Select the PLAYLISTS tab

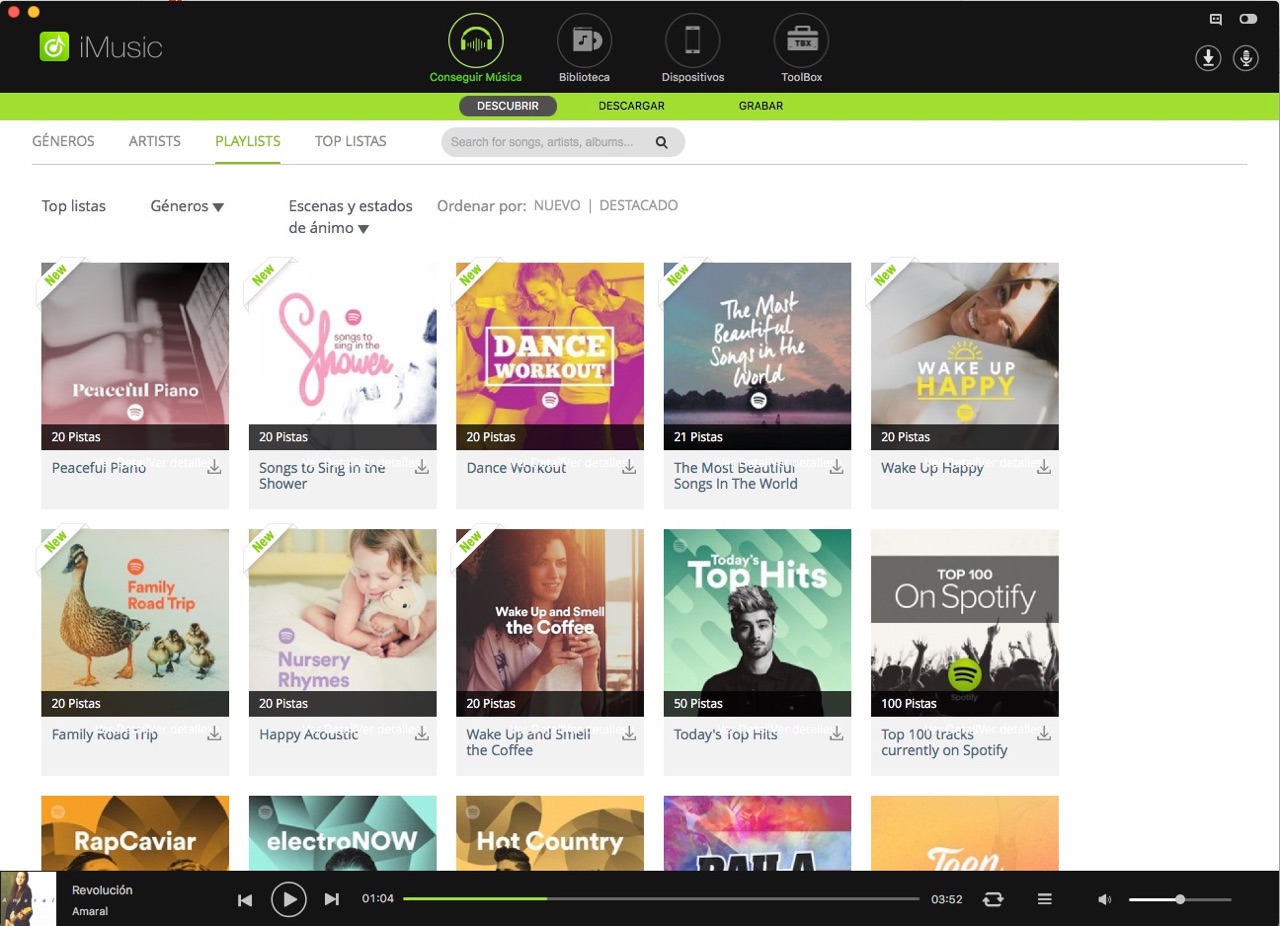click(248, 141)
